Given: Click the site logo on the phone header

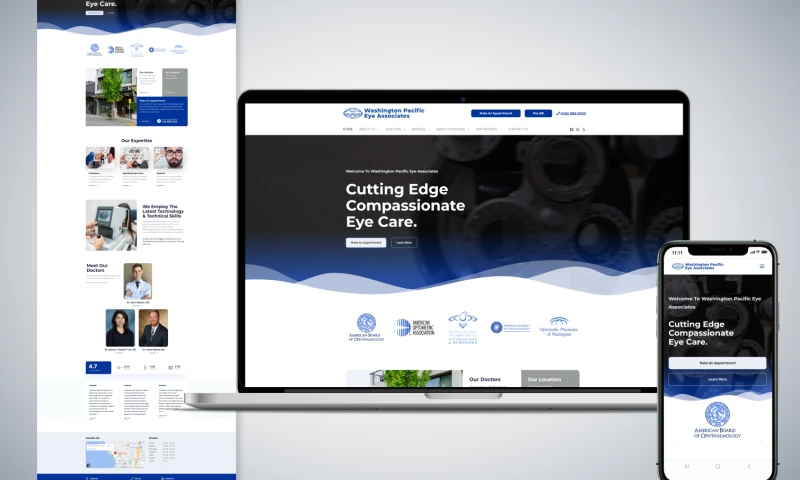Looking at the screenshot, I should click(697, 266).
